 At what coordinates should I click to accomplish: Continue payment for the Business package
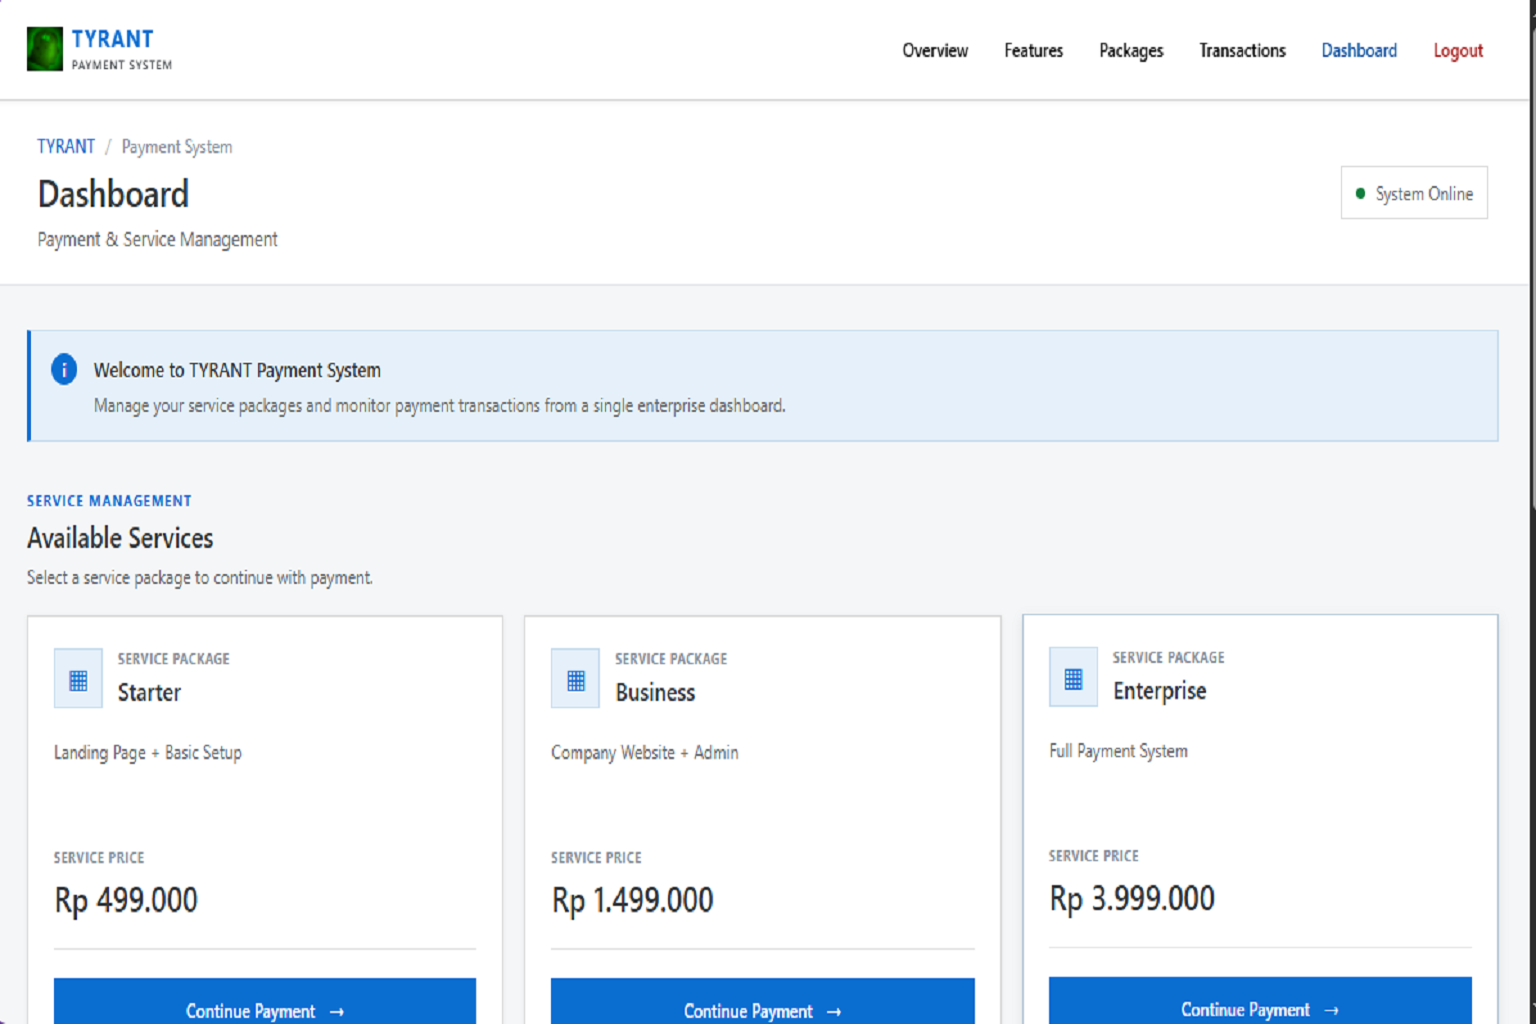click(762, 1001)
